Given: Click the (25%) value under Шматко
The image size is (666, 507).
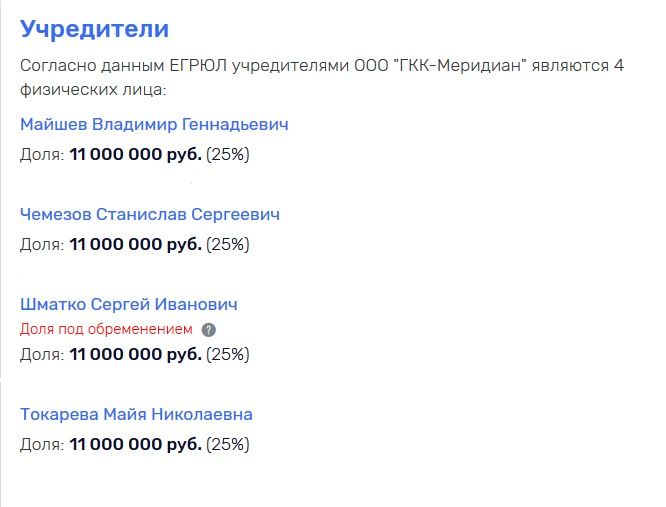Looking at the screenshot, I should pos(228,355).
